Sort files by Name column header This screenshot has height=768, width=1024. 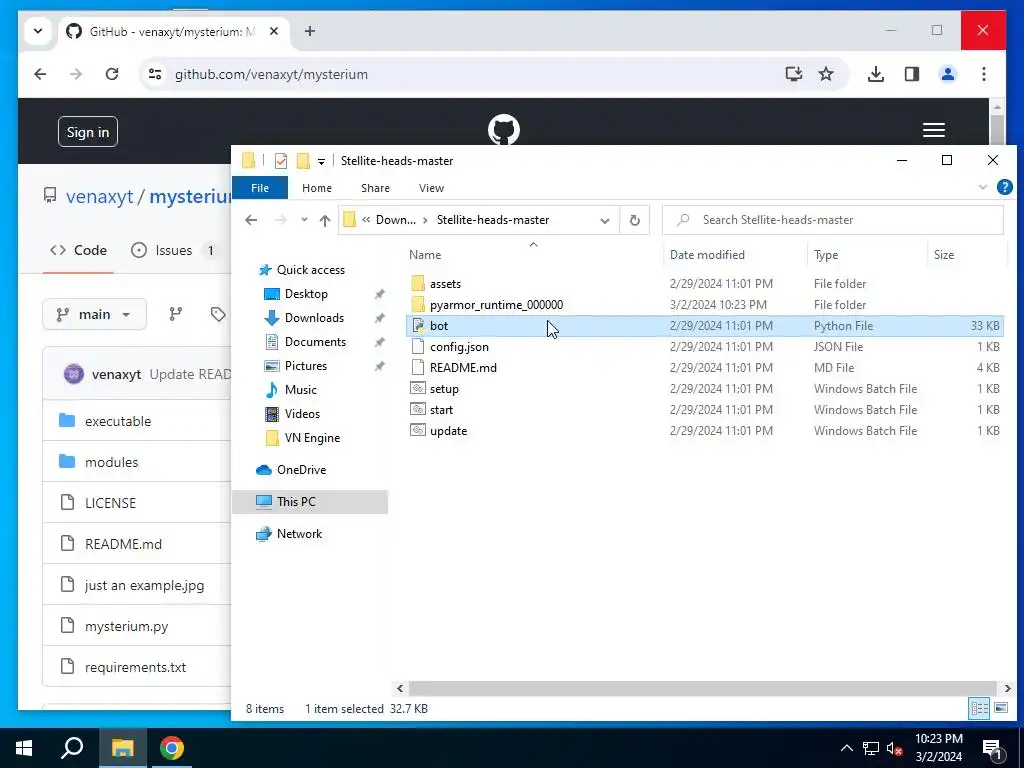[533, 255]
